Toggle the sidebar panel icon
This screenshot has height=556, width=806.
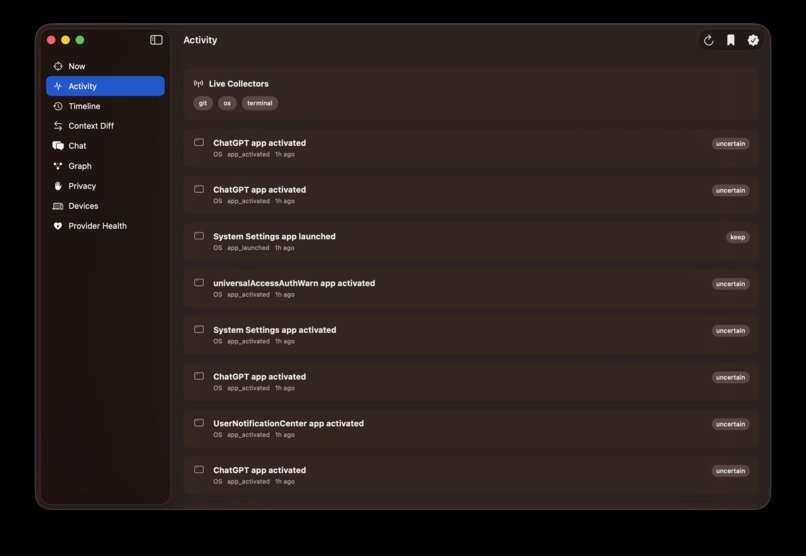tap(156, 40)
